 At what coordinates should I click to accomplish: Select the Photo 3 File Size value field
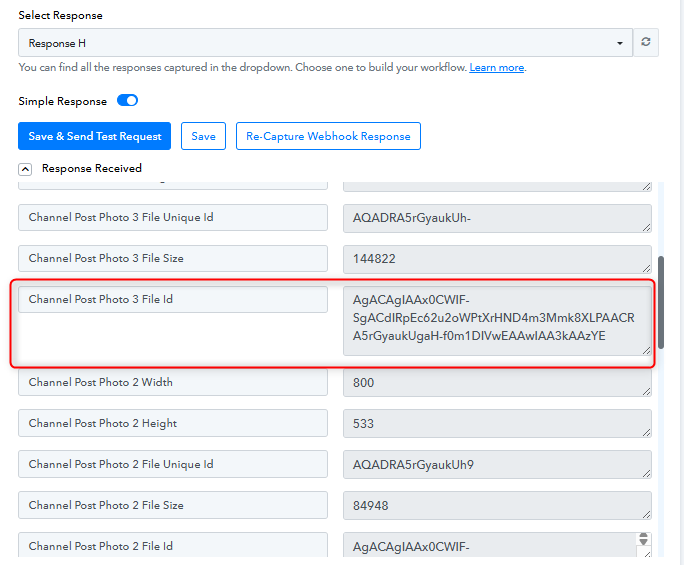point(497,259)
